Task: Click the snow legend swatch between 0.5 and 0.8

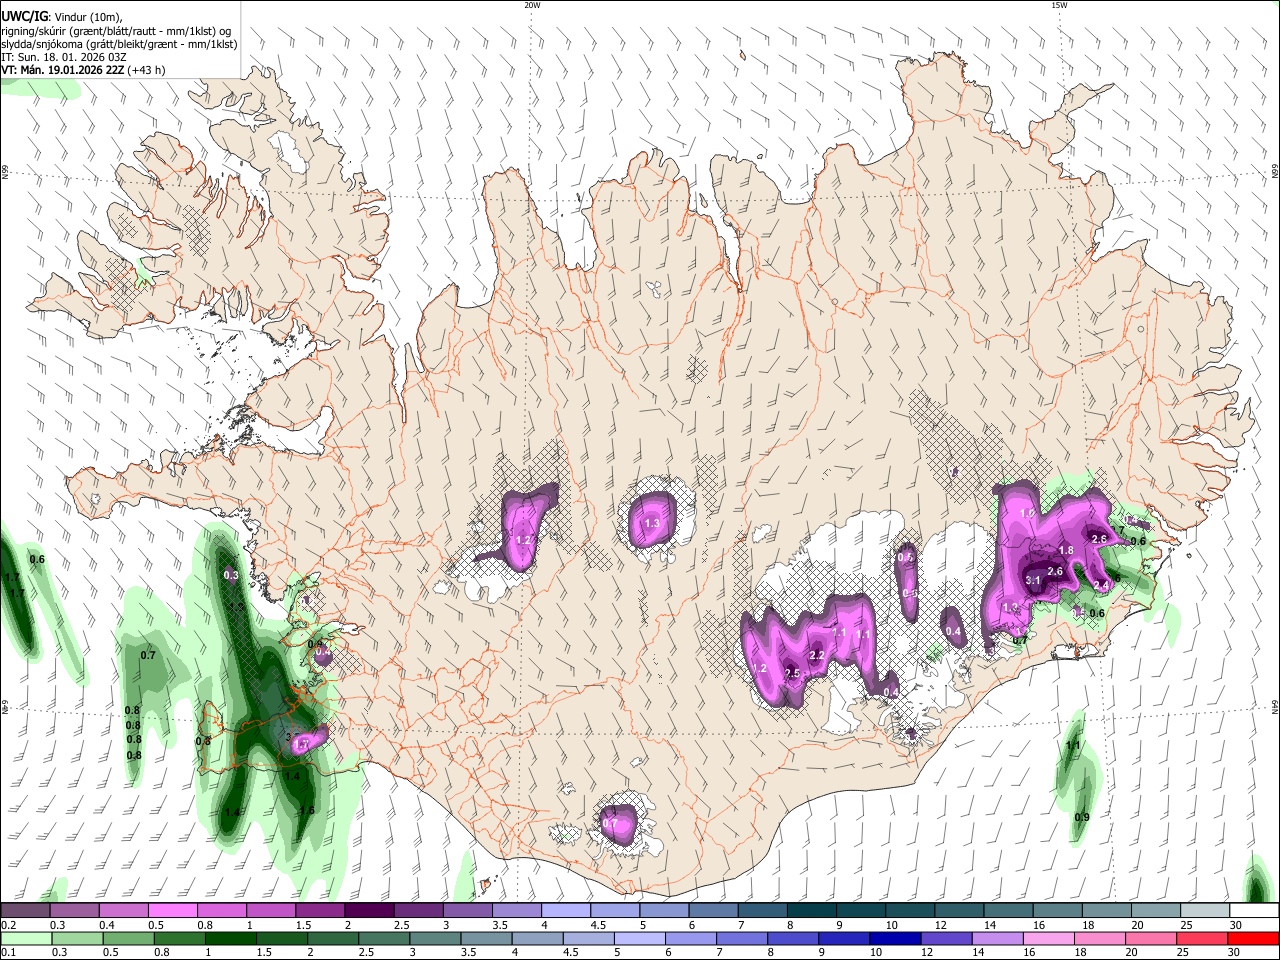Action: [x=172, y=910]
